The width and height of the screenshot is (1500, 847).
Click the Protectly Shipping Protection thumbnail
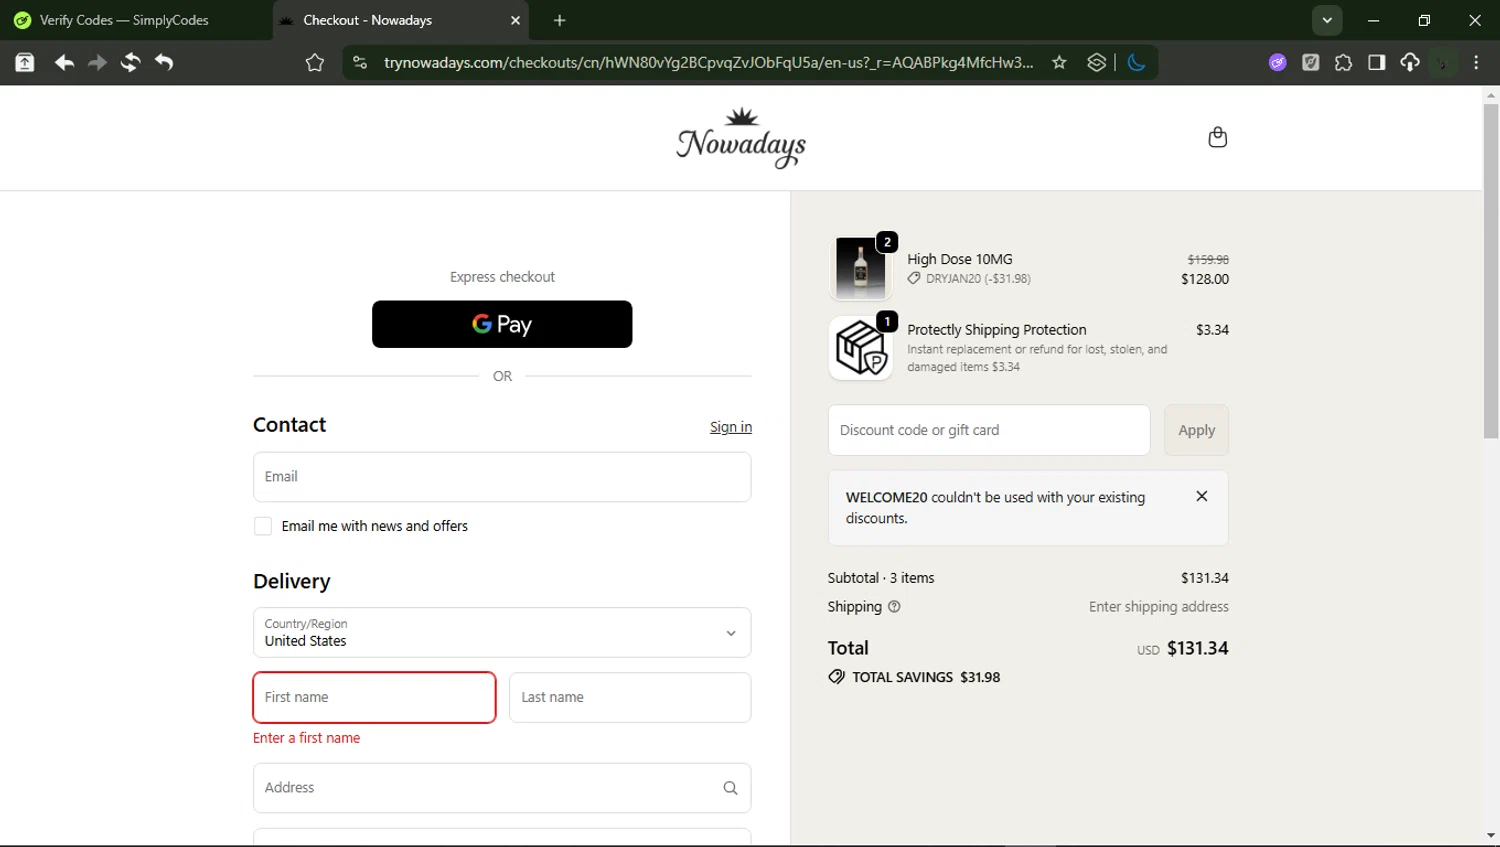860,348
